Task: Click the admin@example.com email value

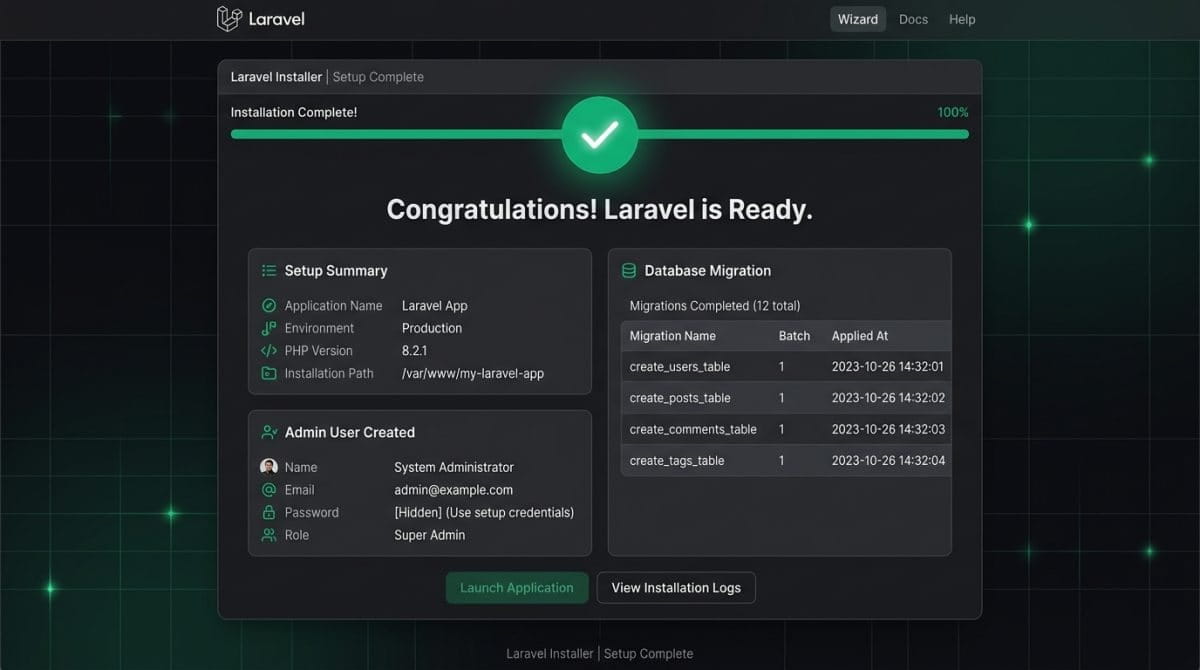Action: click(453, 490)
